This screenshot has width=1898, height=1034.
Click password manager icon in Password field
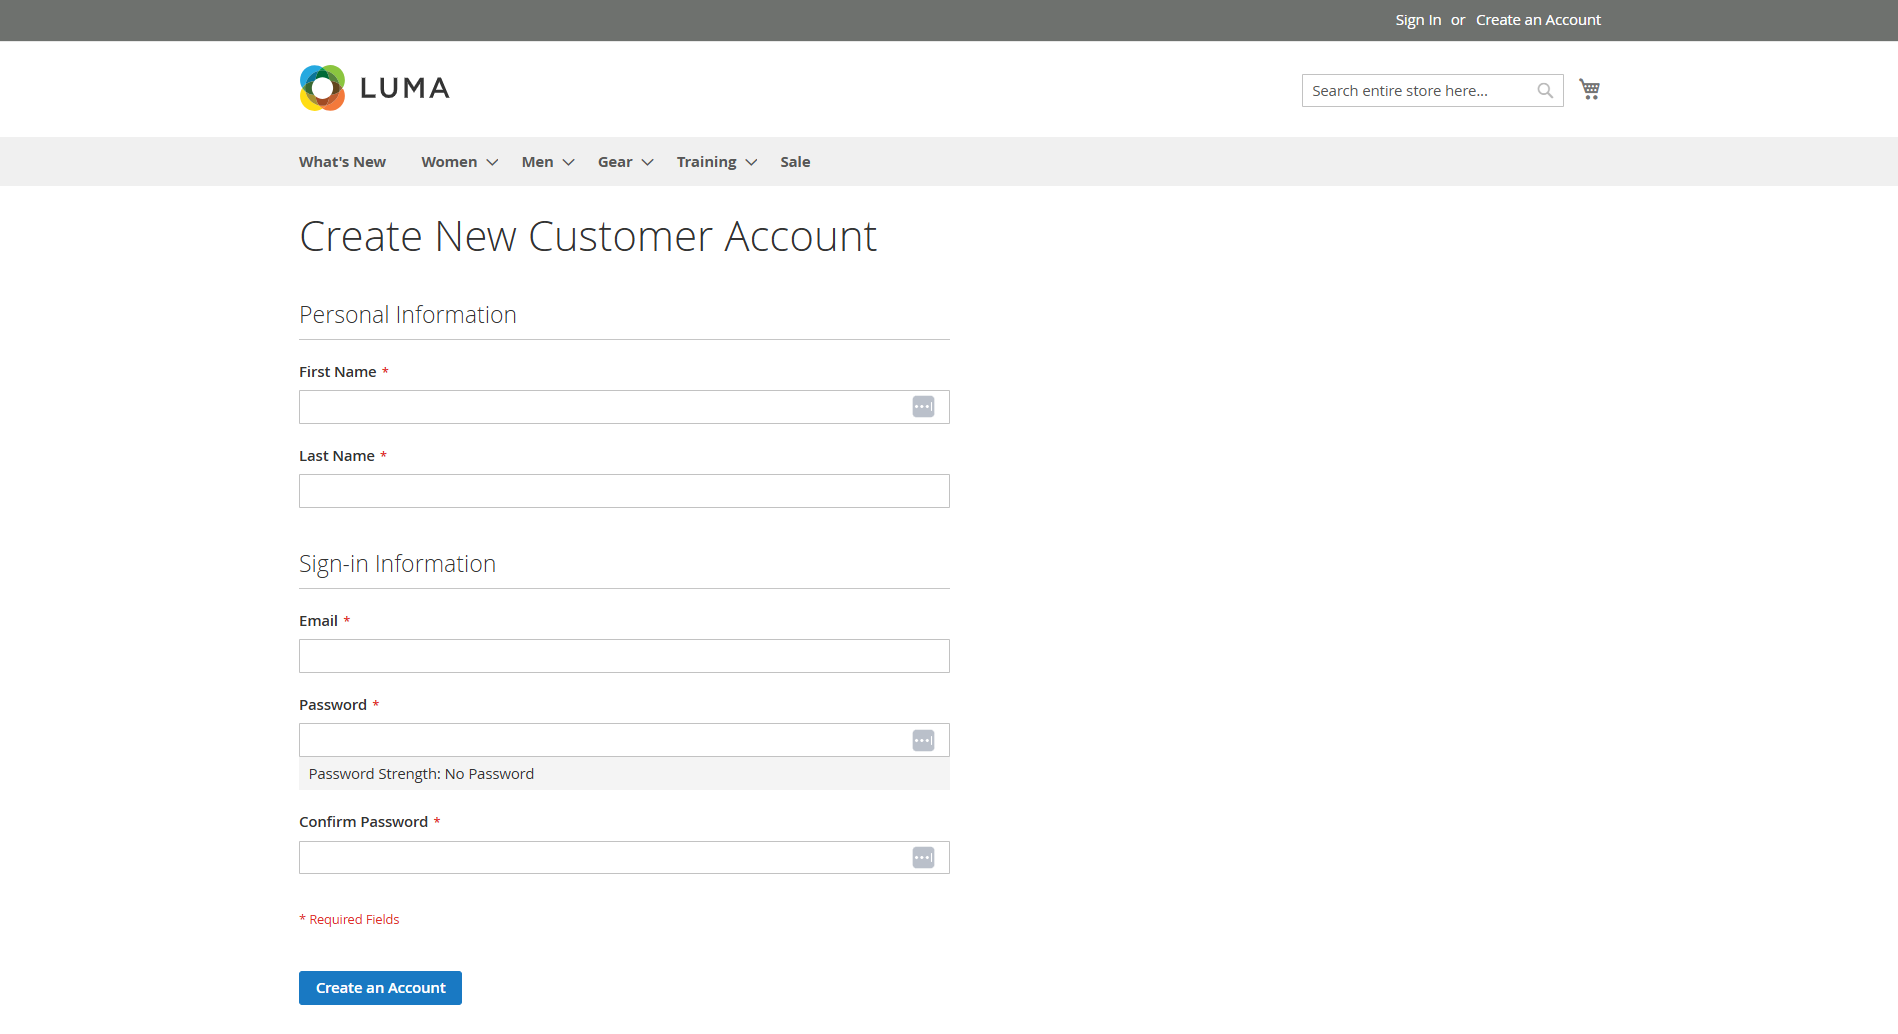pos(923,740)
